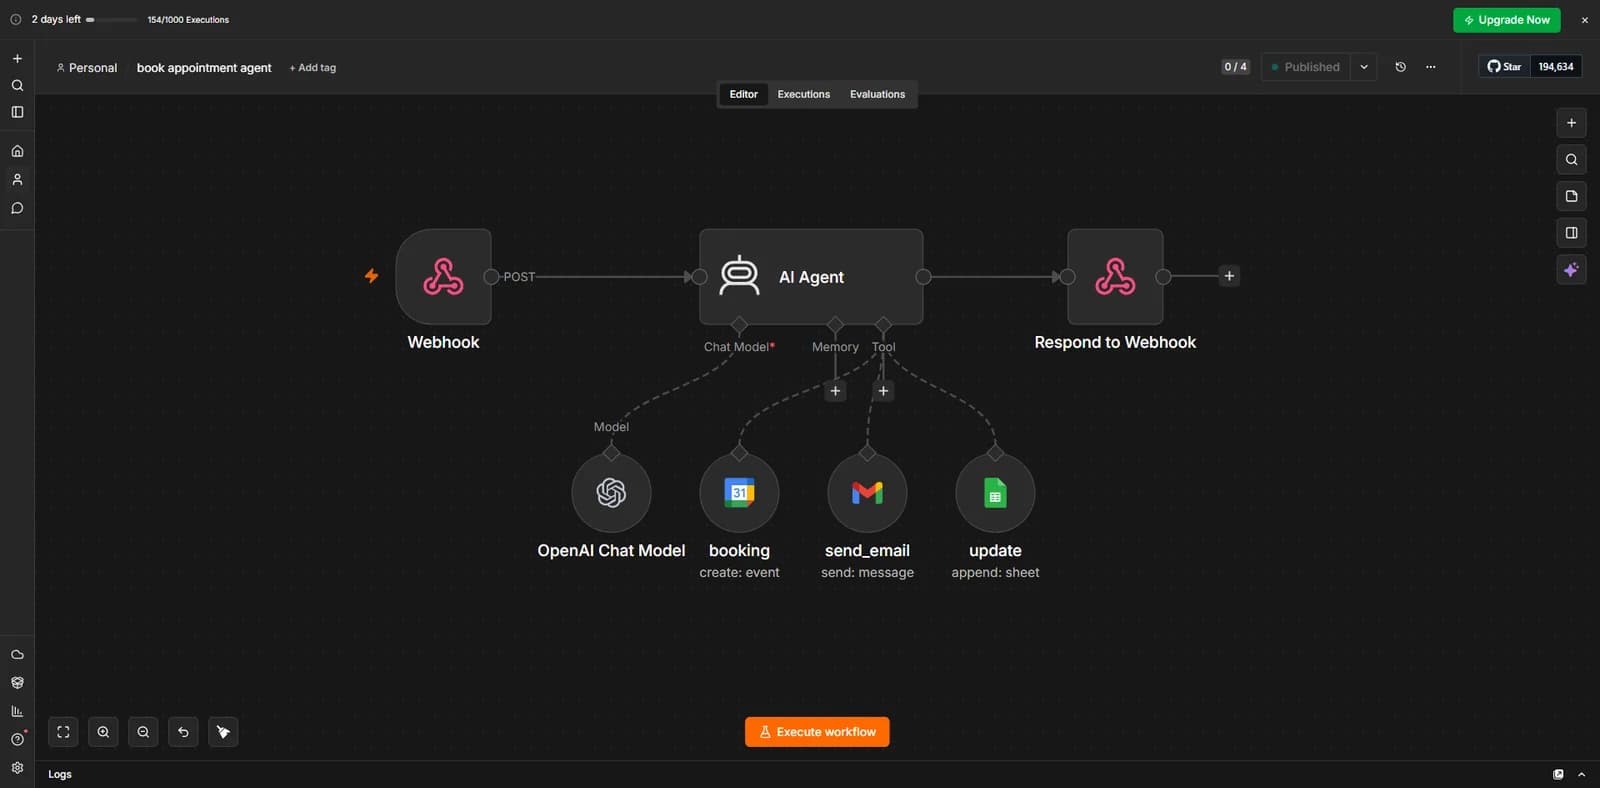The image size is (1600, 788).
Task: Open the Webhook trigger node
Action: tap(443, 277)
